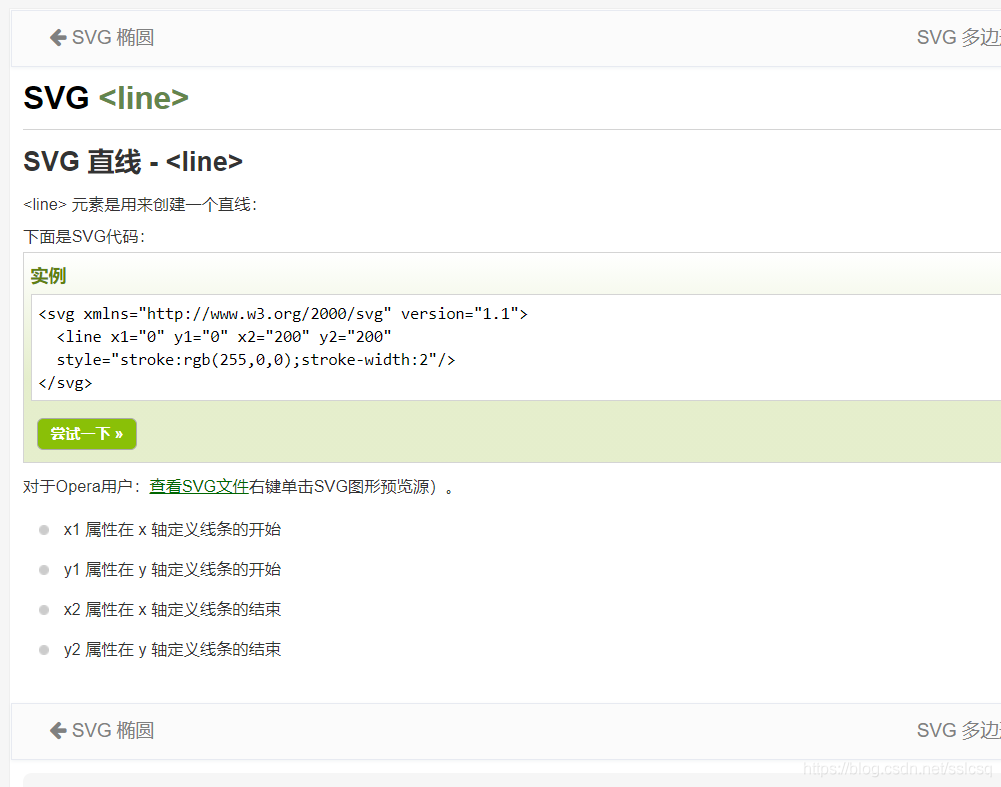The height and width of the screenshot is (787, 1001).
Task: Open the bottom SVG 多边 next page link
Action: pyautogui.click(x=958, y=730)
